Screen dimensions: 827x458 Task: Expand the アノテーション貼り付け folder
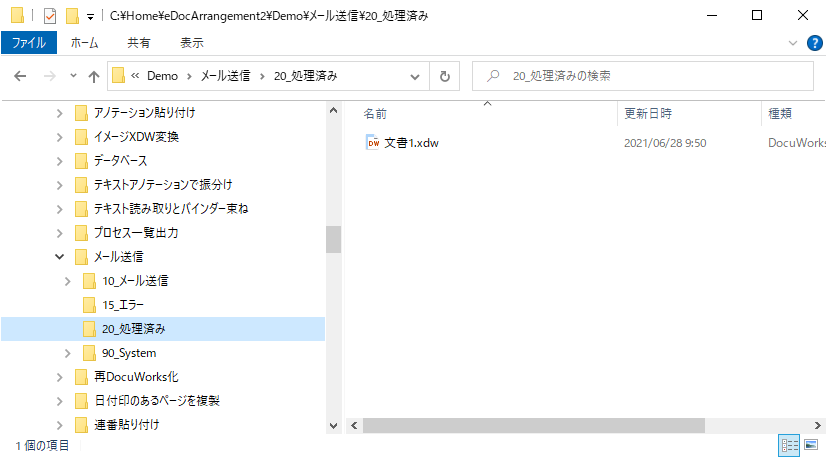coord(60,113)
